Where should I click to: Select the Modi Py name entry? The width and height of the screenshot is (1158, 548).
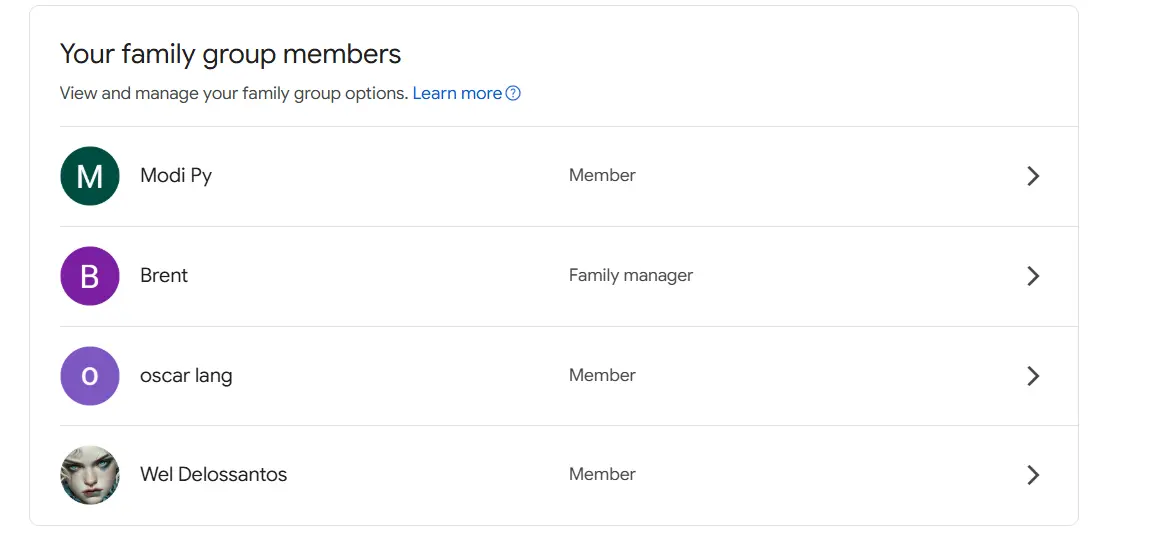[176, 176]
